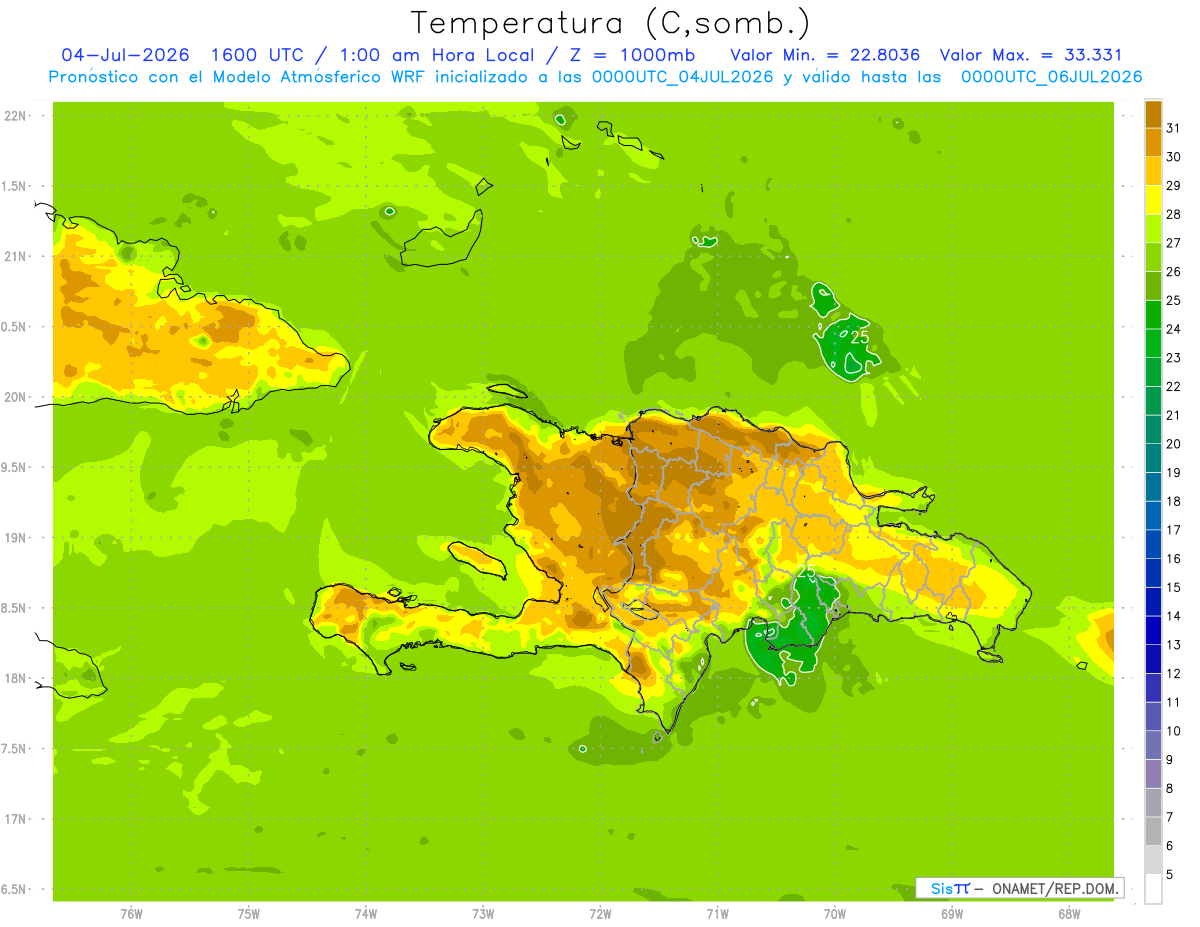Click the "22N" latitude label

[x=16, y=115]
